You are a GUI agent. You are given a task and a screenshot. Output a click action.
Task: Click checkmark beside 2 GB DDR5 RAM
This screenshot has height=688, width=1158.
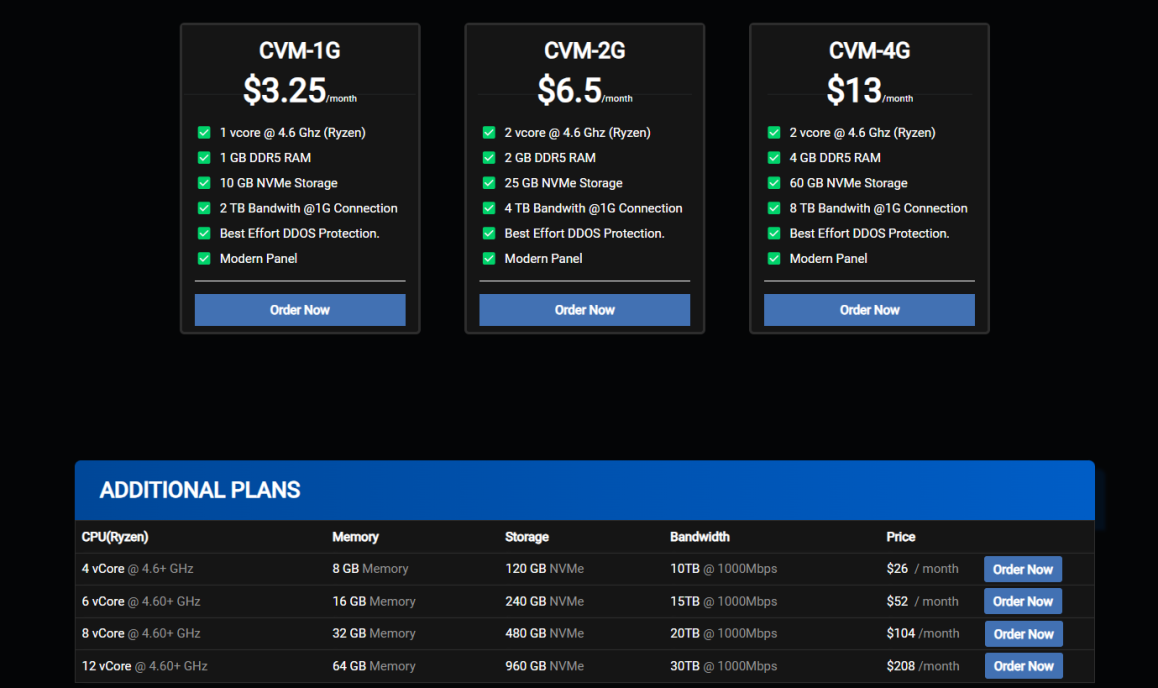point(489,158)
